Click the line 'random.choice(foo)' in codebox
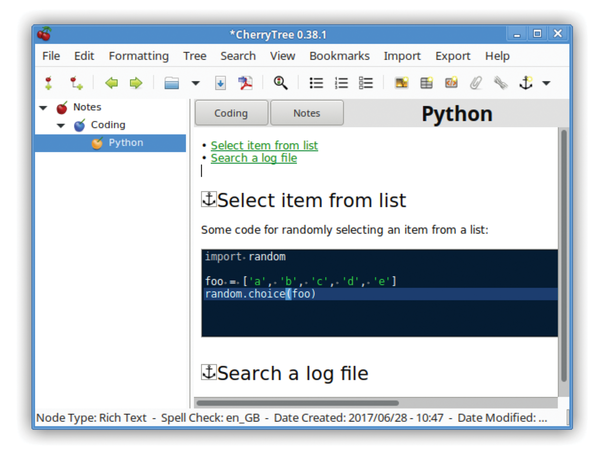Viewport: 600px width, 455px height. pyautogui.click(x=261, y=294)
